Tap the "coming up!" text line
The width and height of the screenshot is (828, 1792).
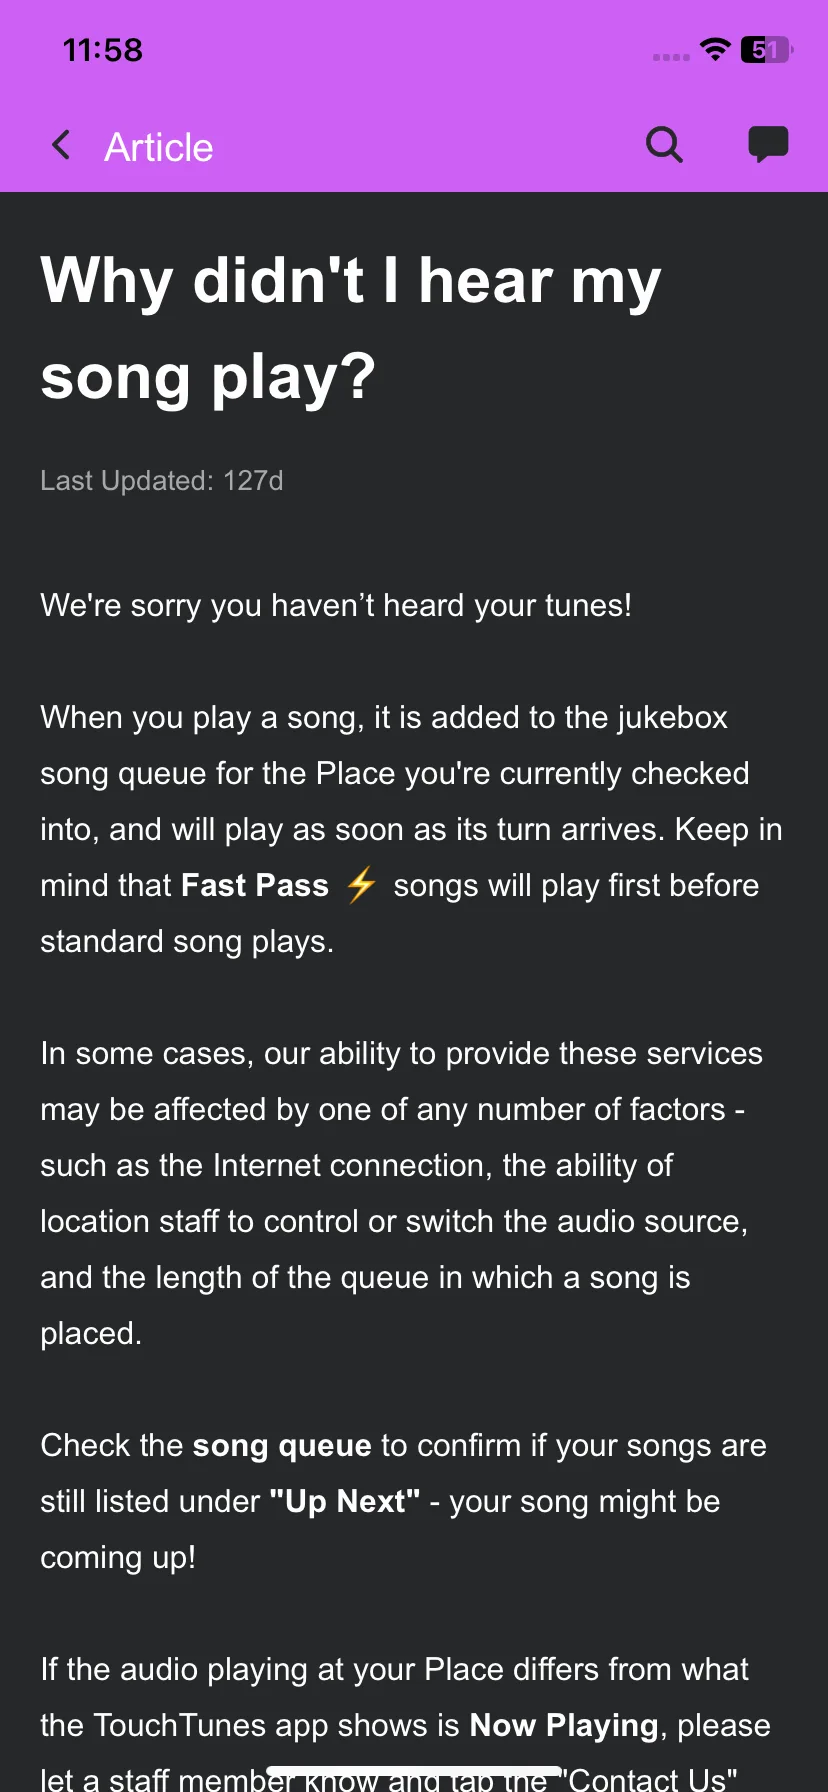point(118,1557)
